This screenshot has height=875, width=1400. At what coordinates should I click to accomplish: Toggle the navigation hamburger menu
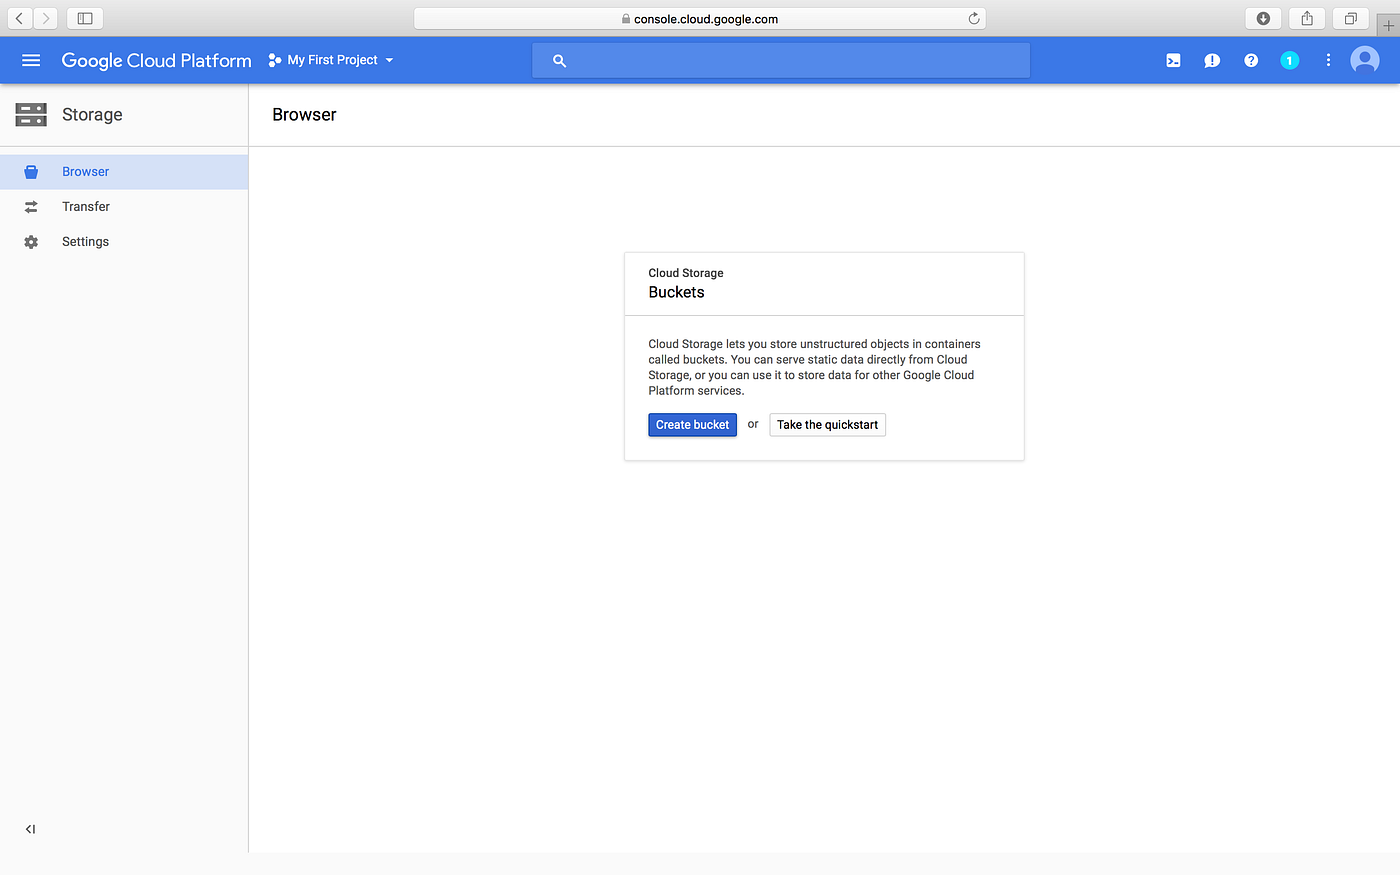(30, 60)
